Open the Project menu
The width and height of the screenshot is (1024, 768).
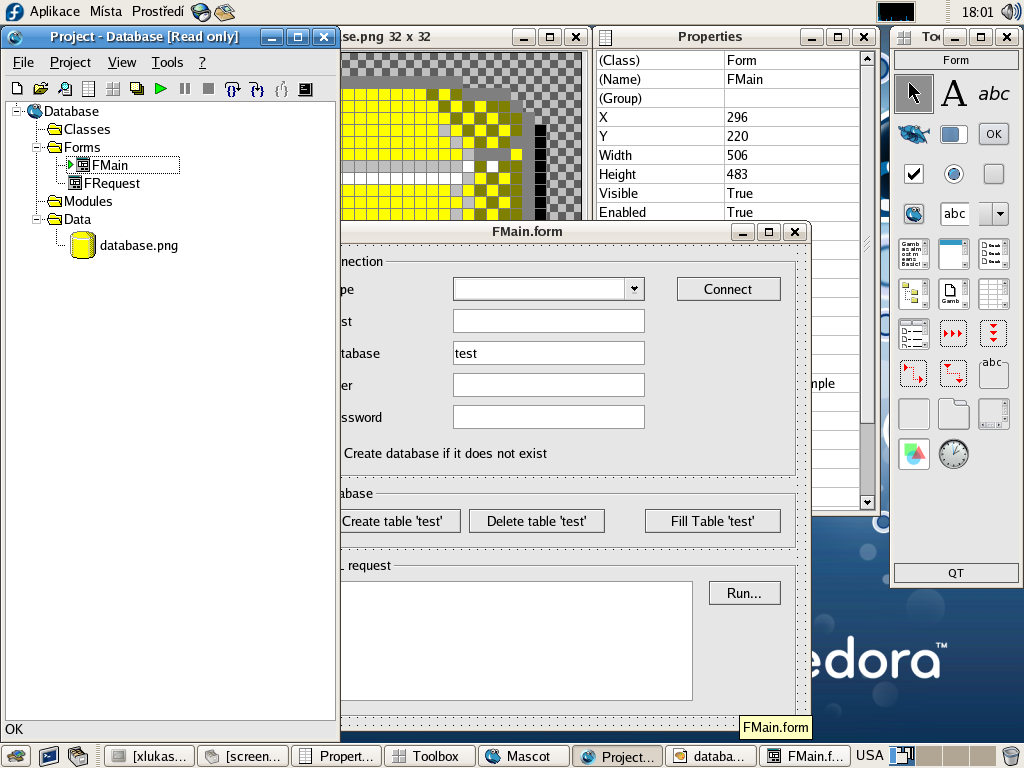70,62
